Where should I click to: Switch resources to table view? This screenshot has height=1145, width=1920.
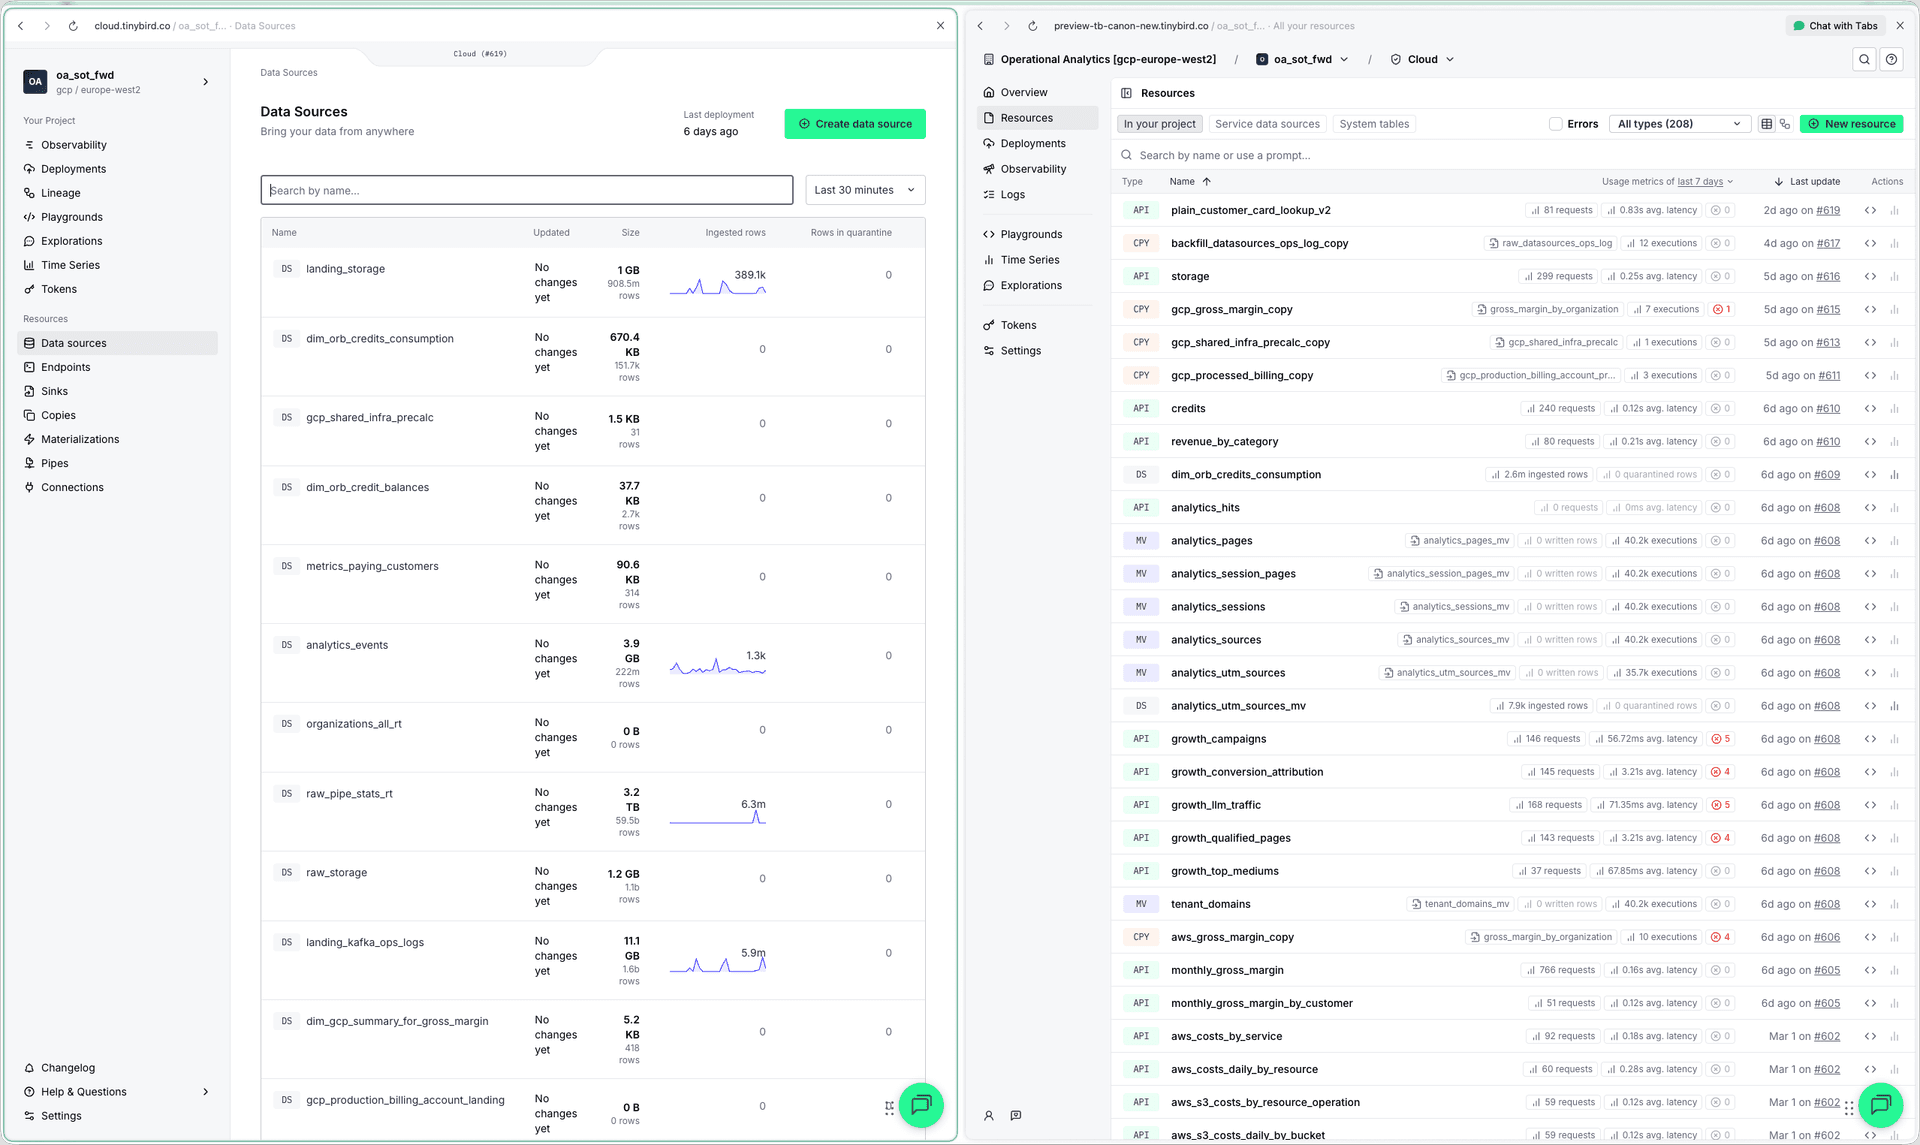point(1767,124)
